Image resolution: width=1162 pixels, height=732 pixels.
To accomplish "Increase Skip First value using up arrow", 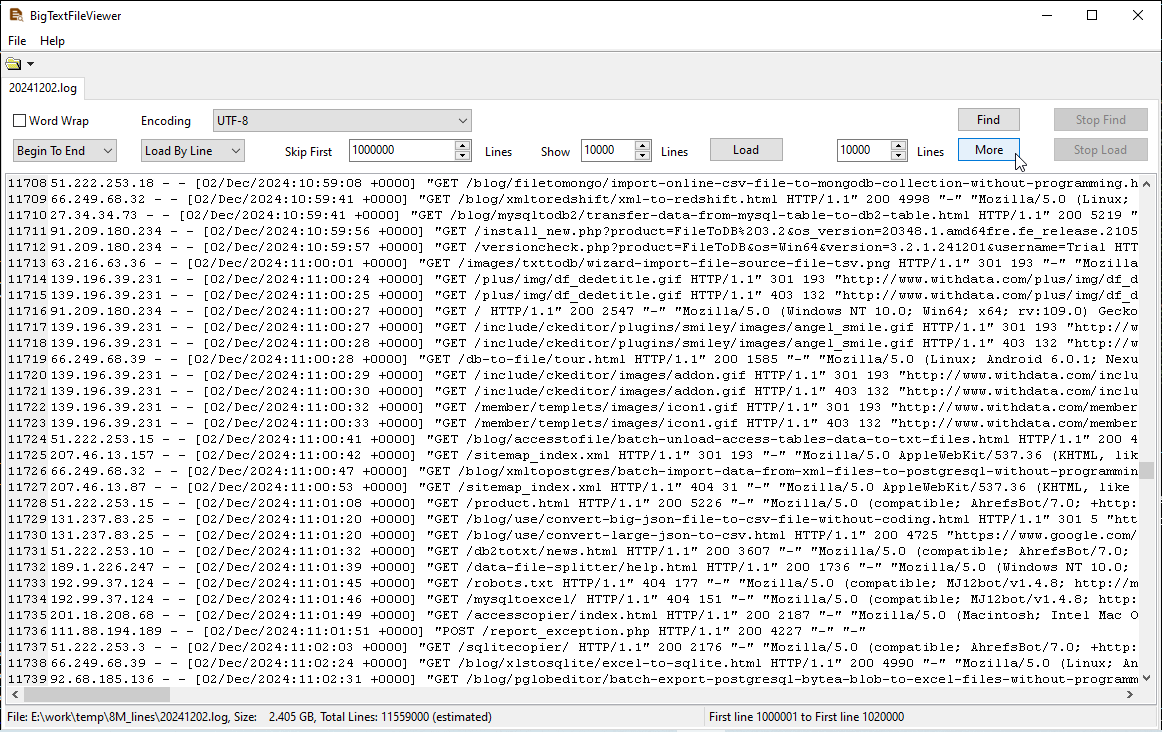I will tap(462, 146).
